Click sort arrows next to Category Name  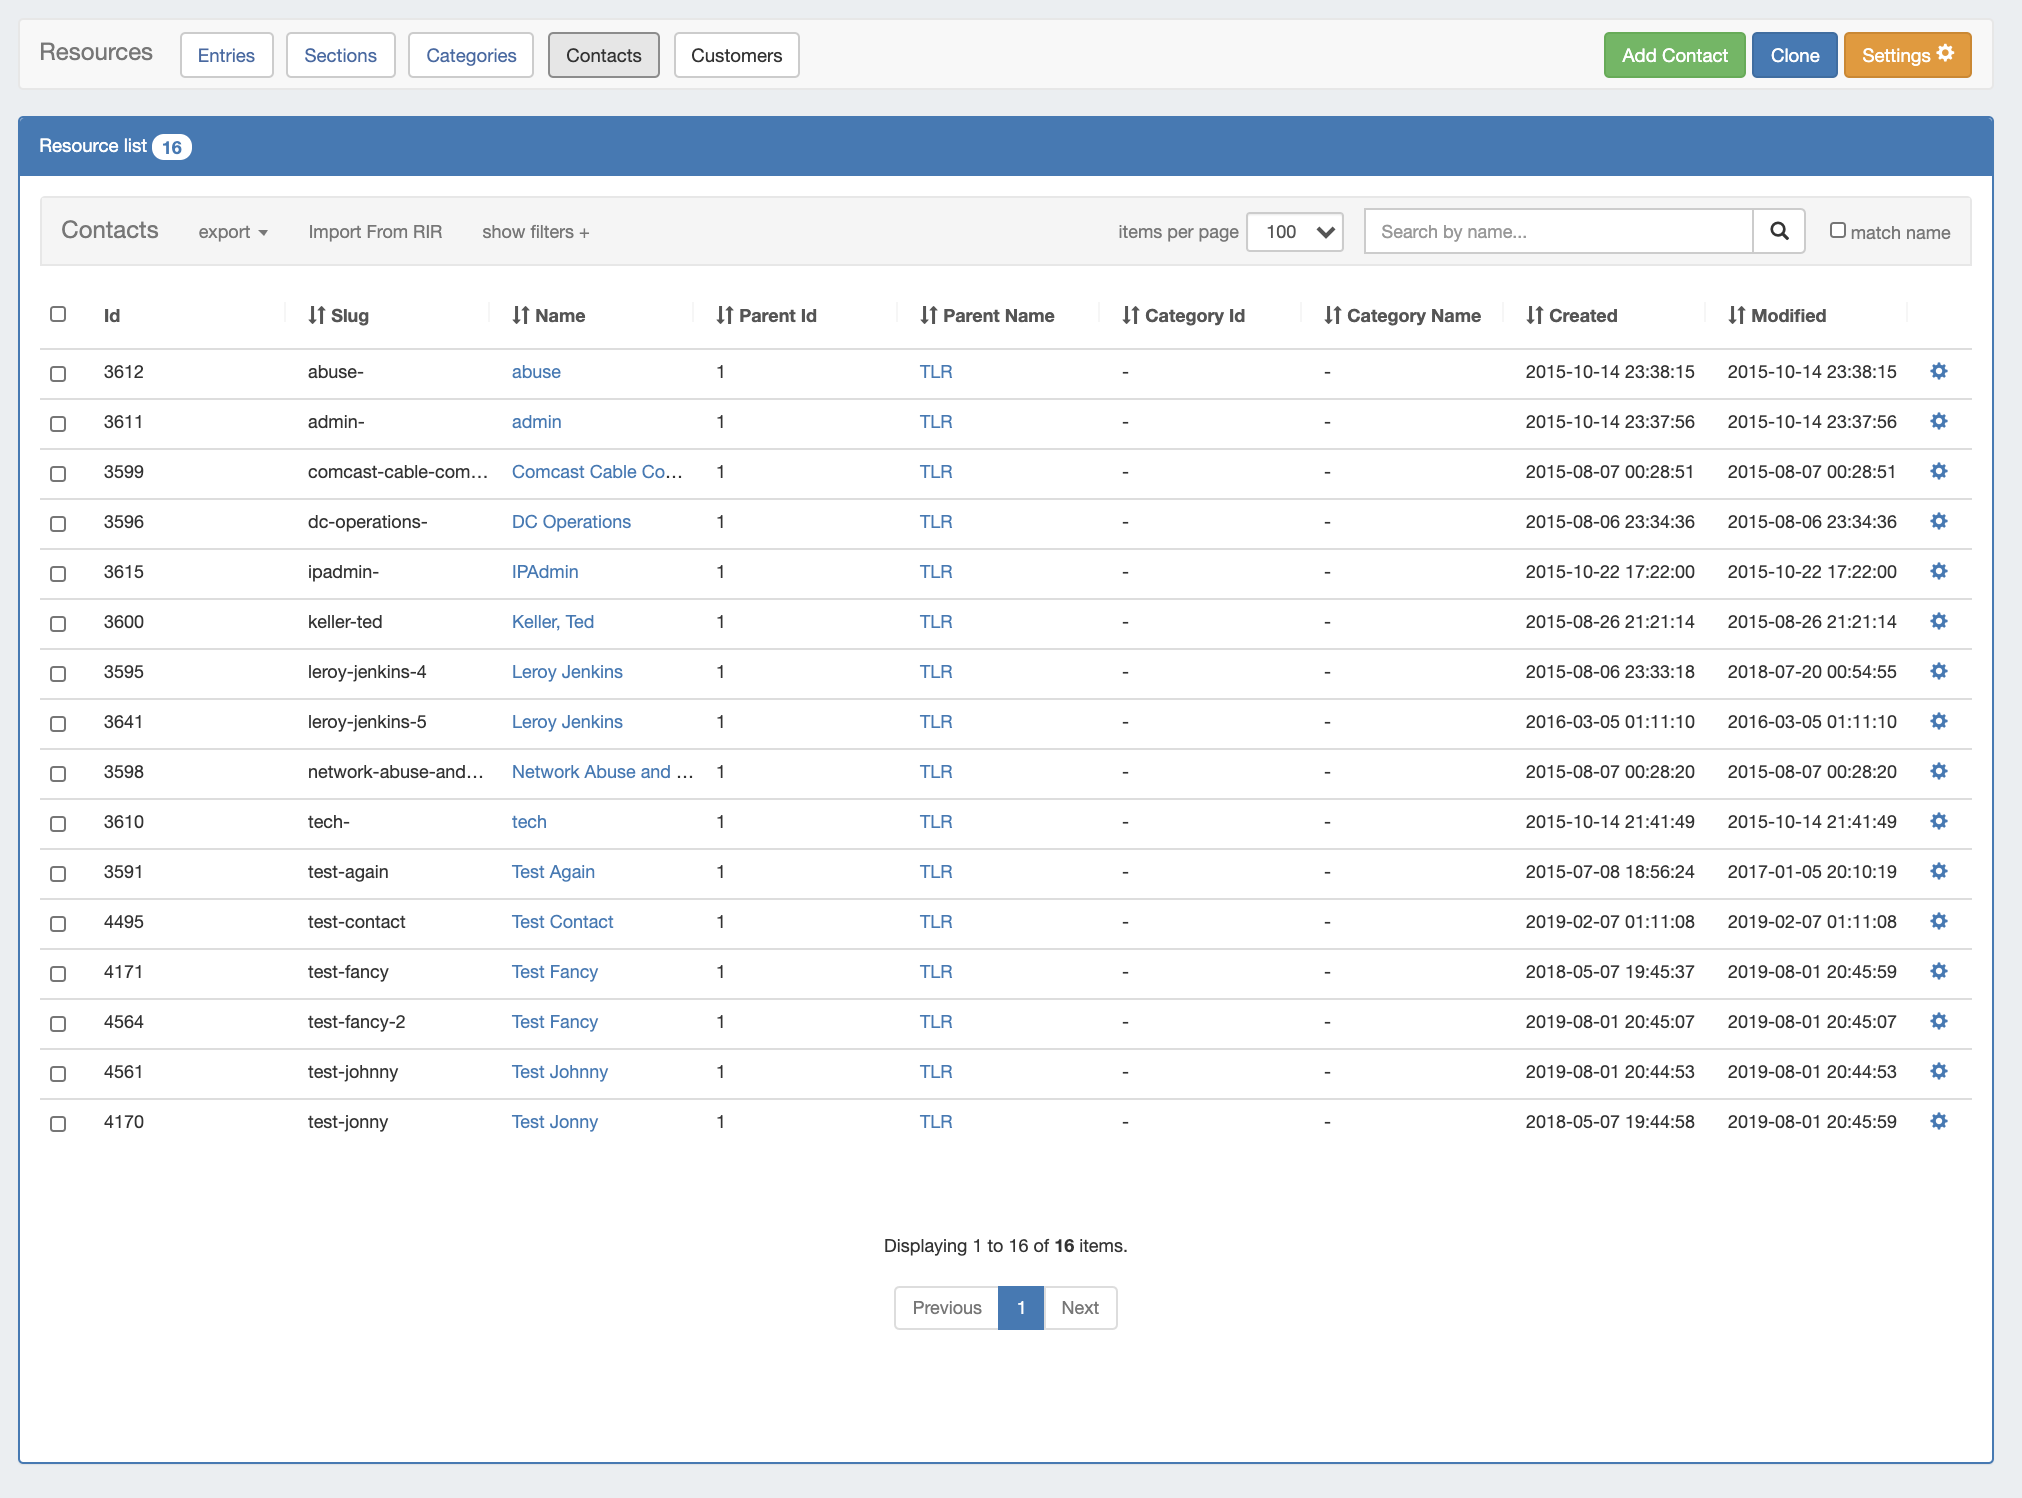(1332, 315)
